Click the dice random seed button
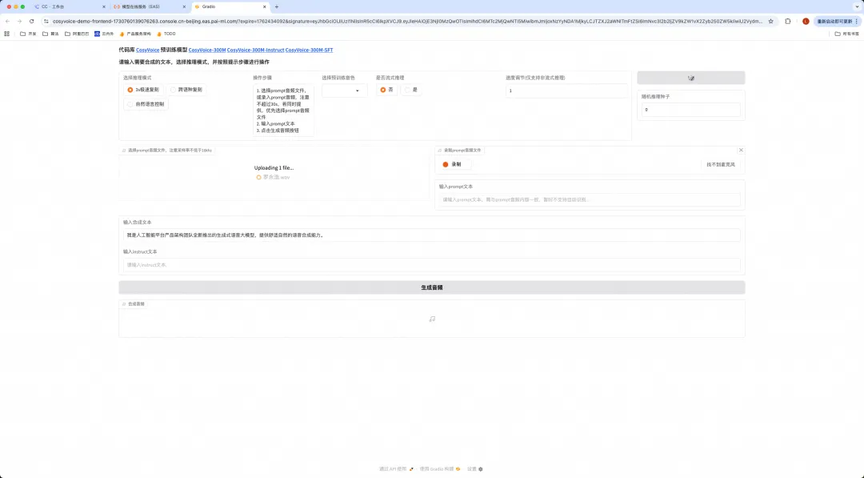 (691, 78)
